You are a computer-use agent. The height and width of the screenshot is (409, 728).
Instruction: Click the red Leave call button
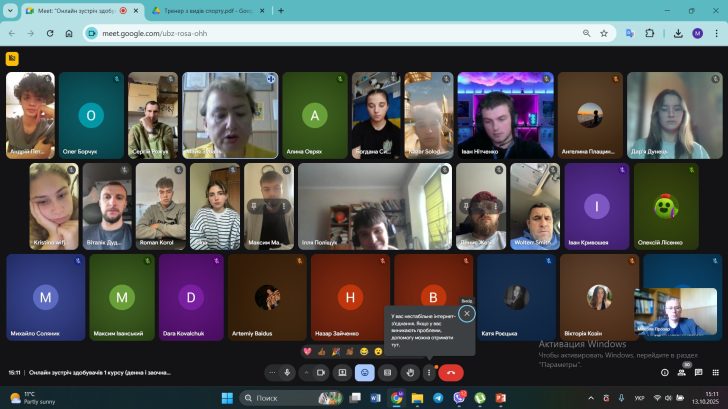[x=451, y=372]
